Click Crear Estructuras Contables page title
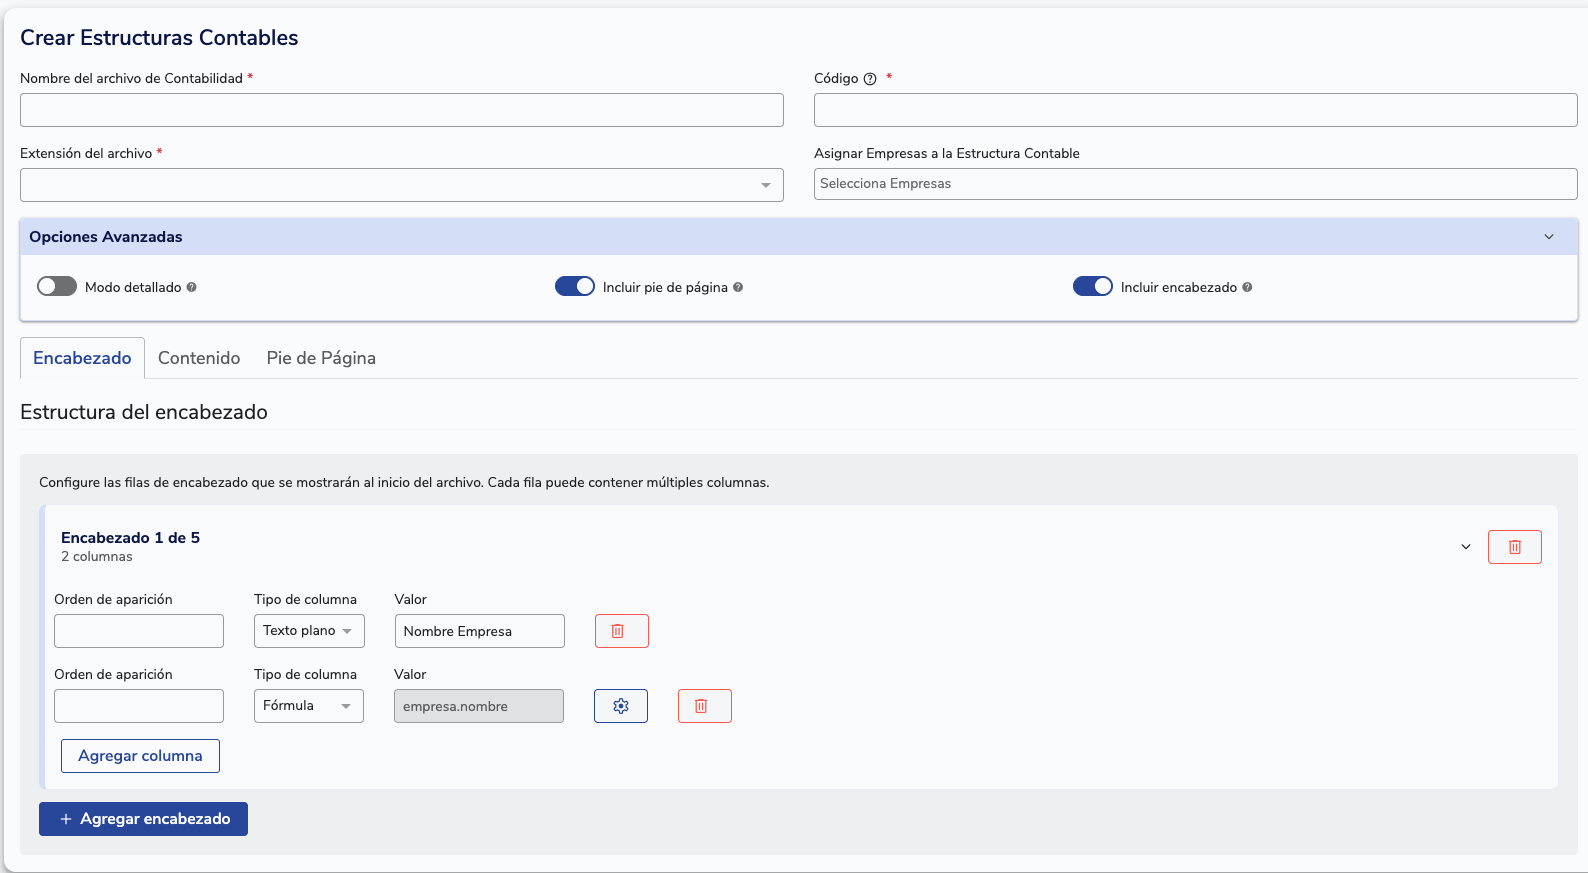Image resolution: width=1588 pixels, height=873 pixels. (x=159, y=38)
